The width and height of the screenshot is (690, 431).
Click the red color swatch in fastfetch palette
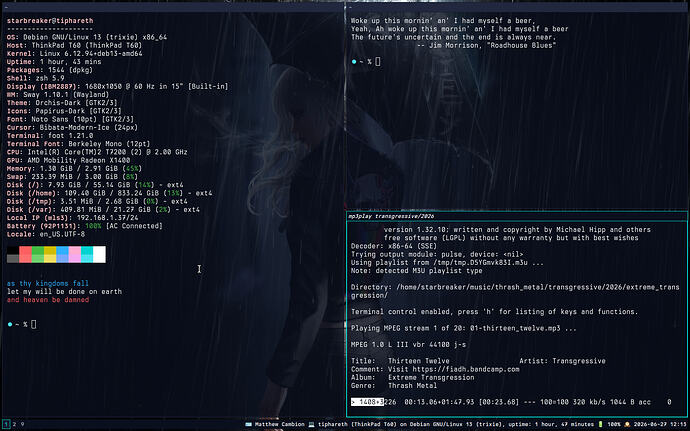pyautogui.click(x=25, y=254)
